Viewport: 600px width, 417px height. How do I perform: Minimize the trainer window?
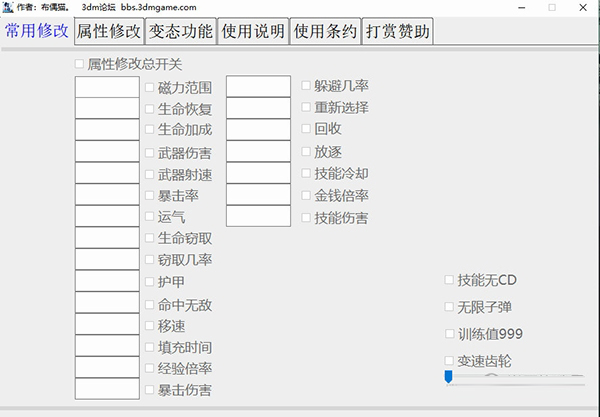click(x=522, y=7)
